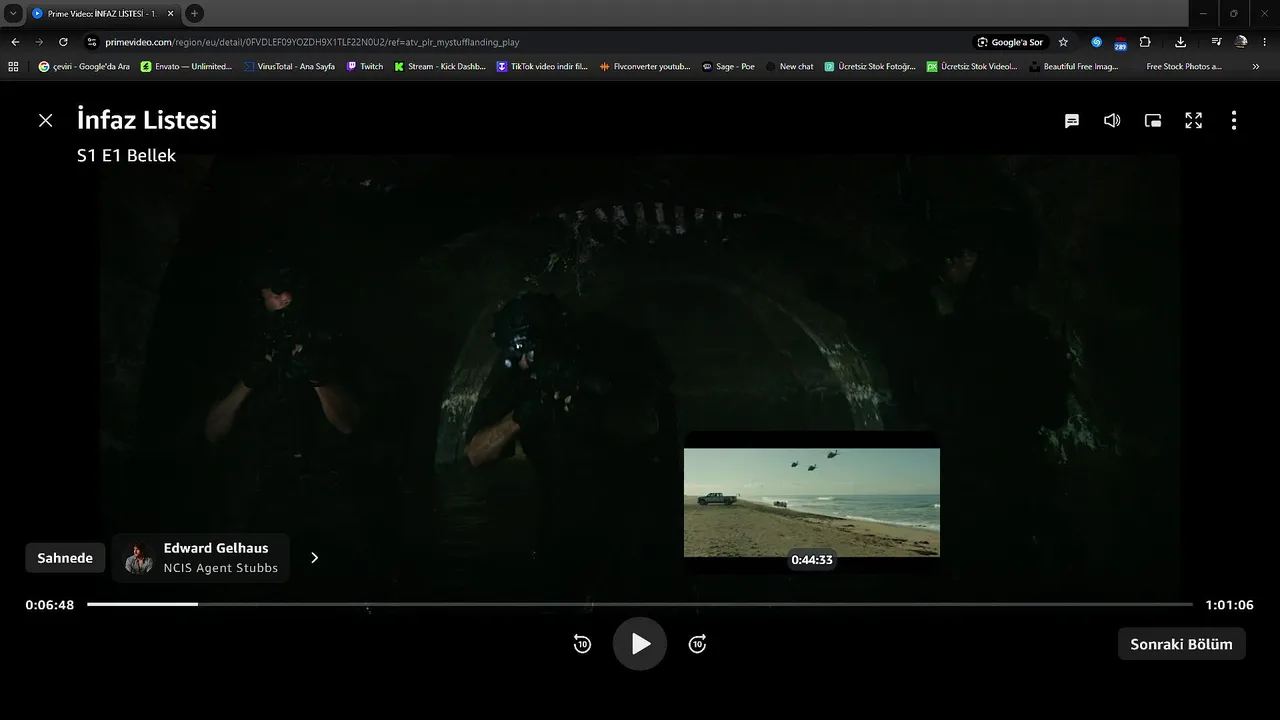Close the video player with the X icon

click(45, 120)
